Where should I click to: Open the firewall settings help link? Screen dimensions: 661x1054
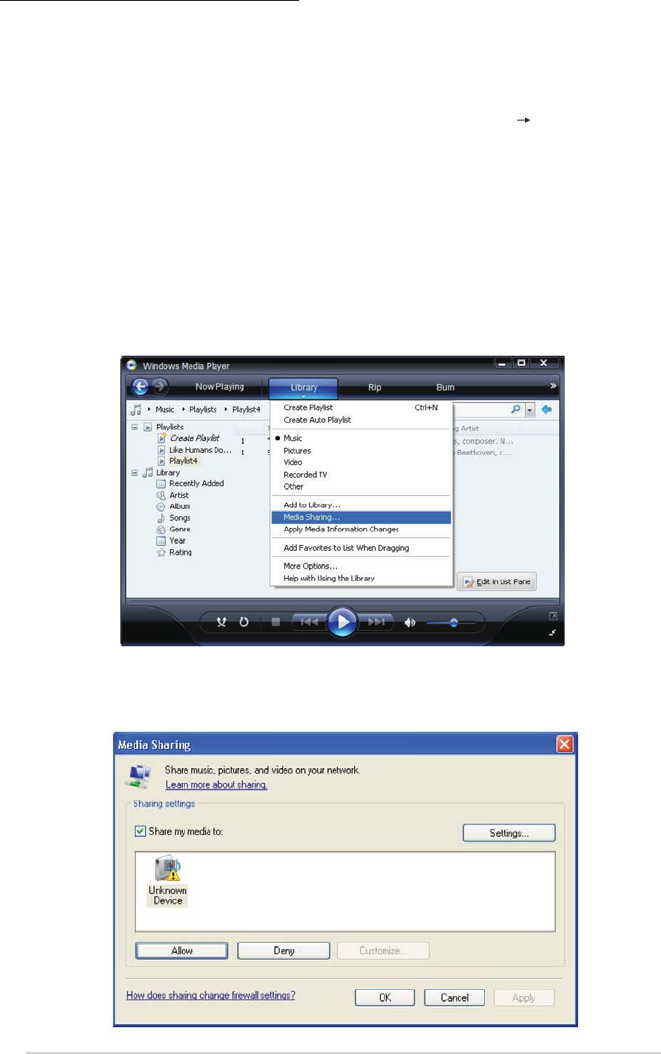210,995
